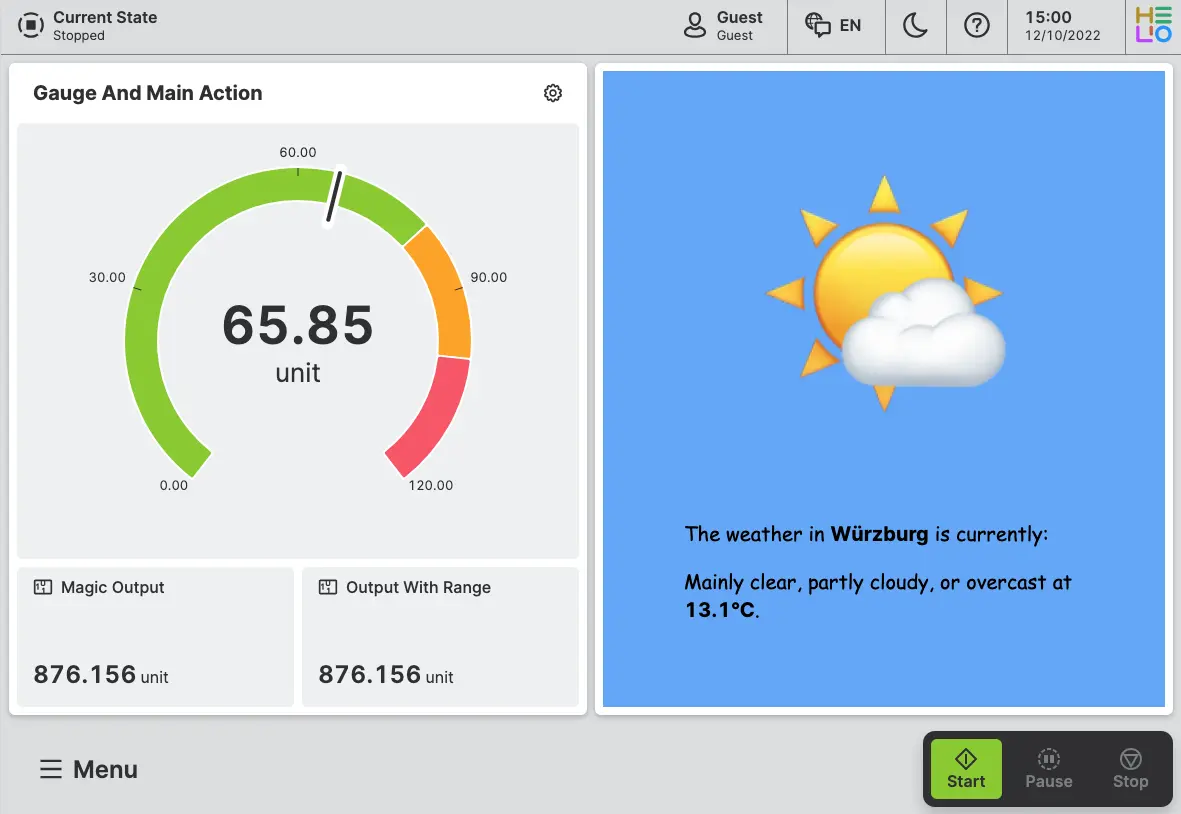1181x814 pixels.
Task: Open the Guest user profile
Action: point(724,26)
